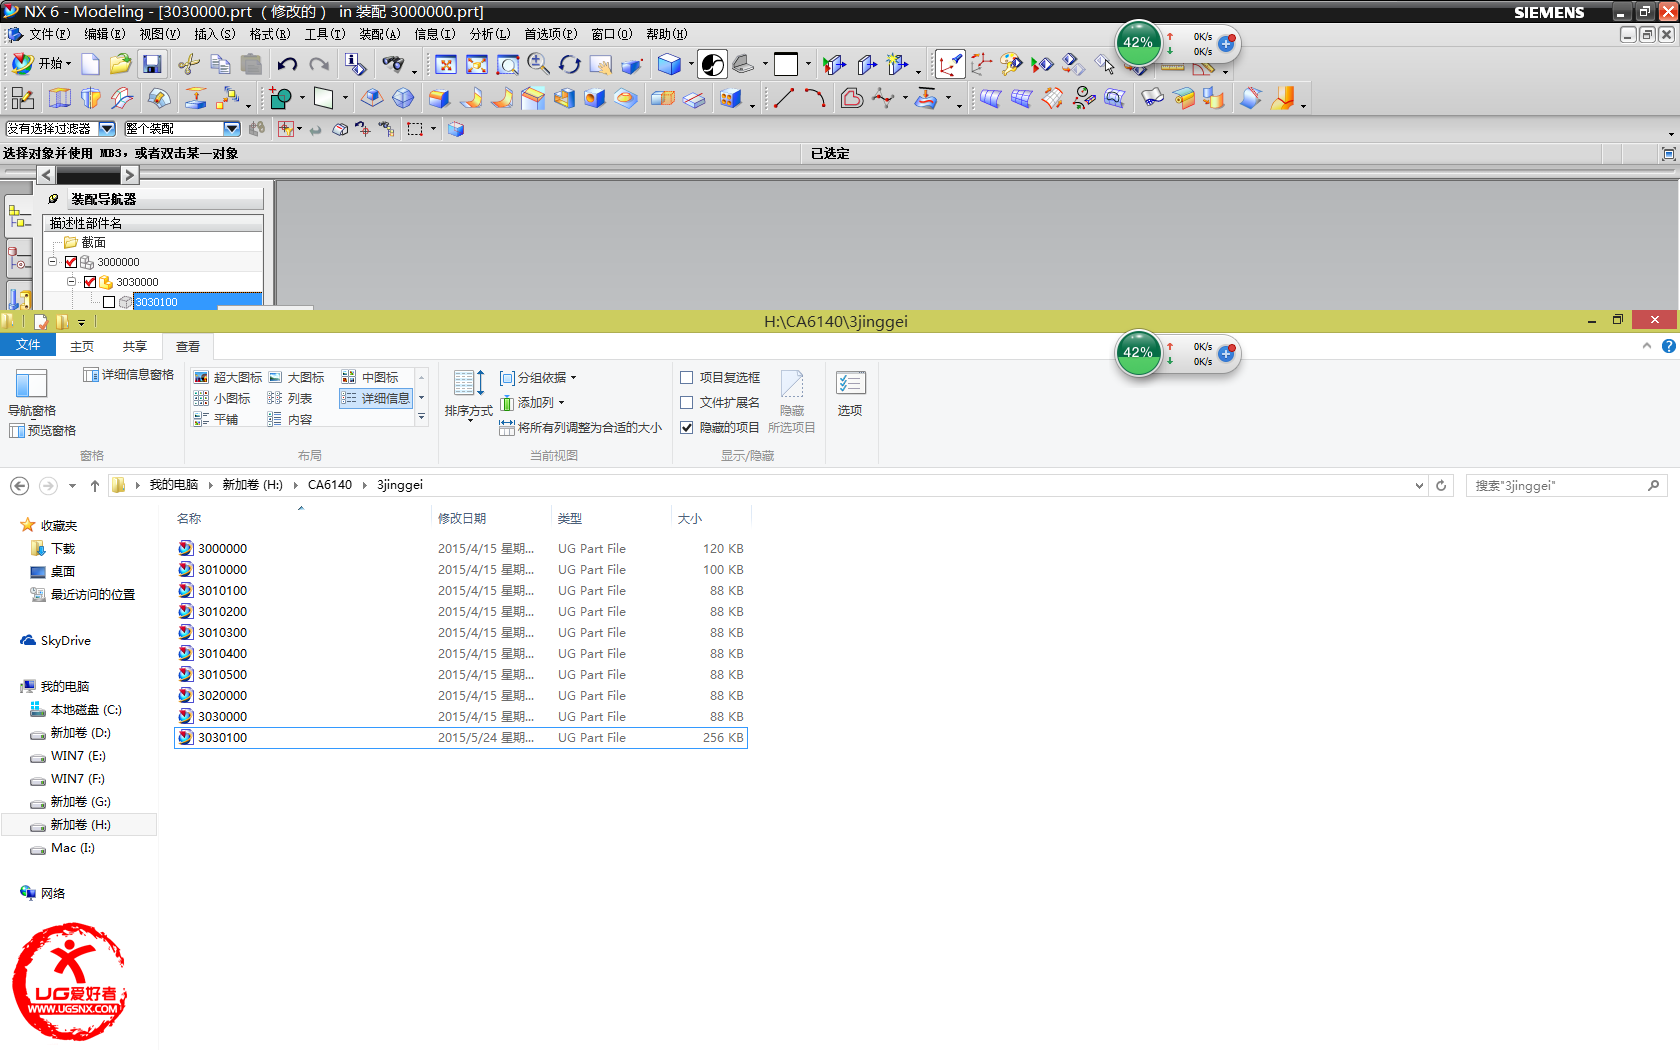Activate the Pan hand tool
The image size is (1680, 1050).
[x=600, y=64]
